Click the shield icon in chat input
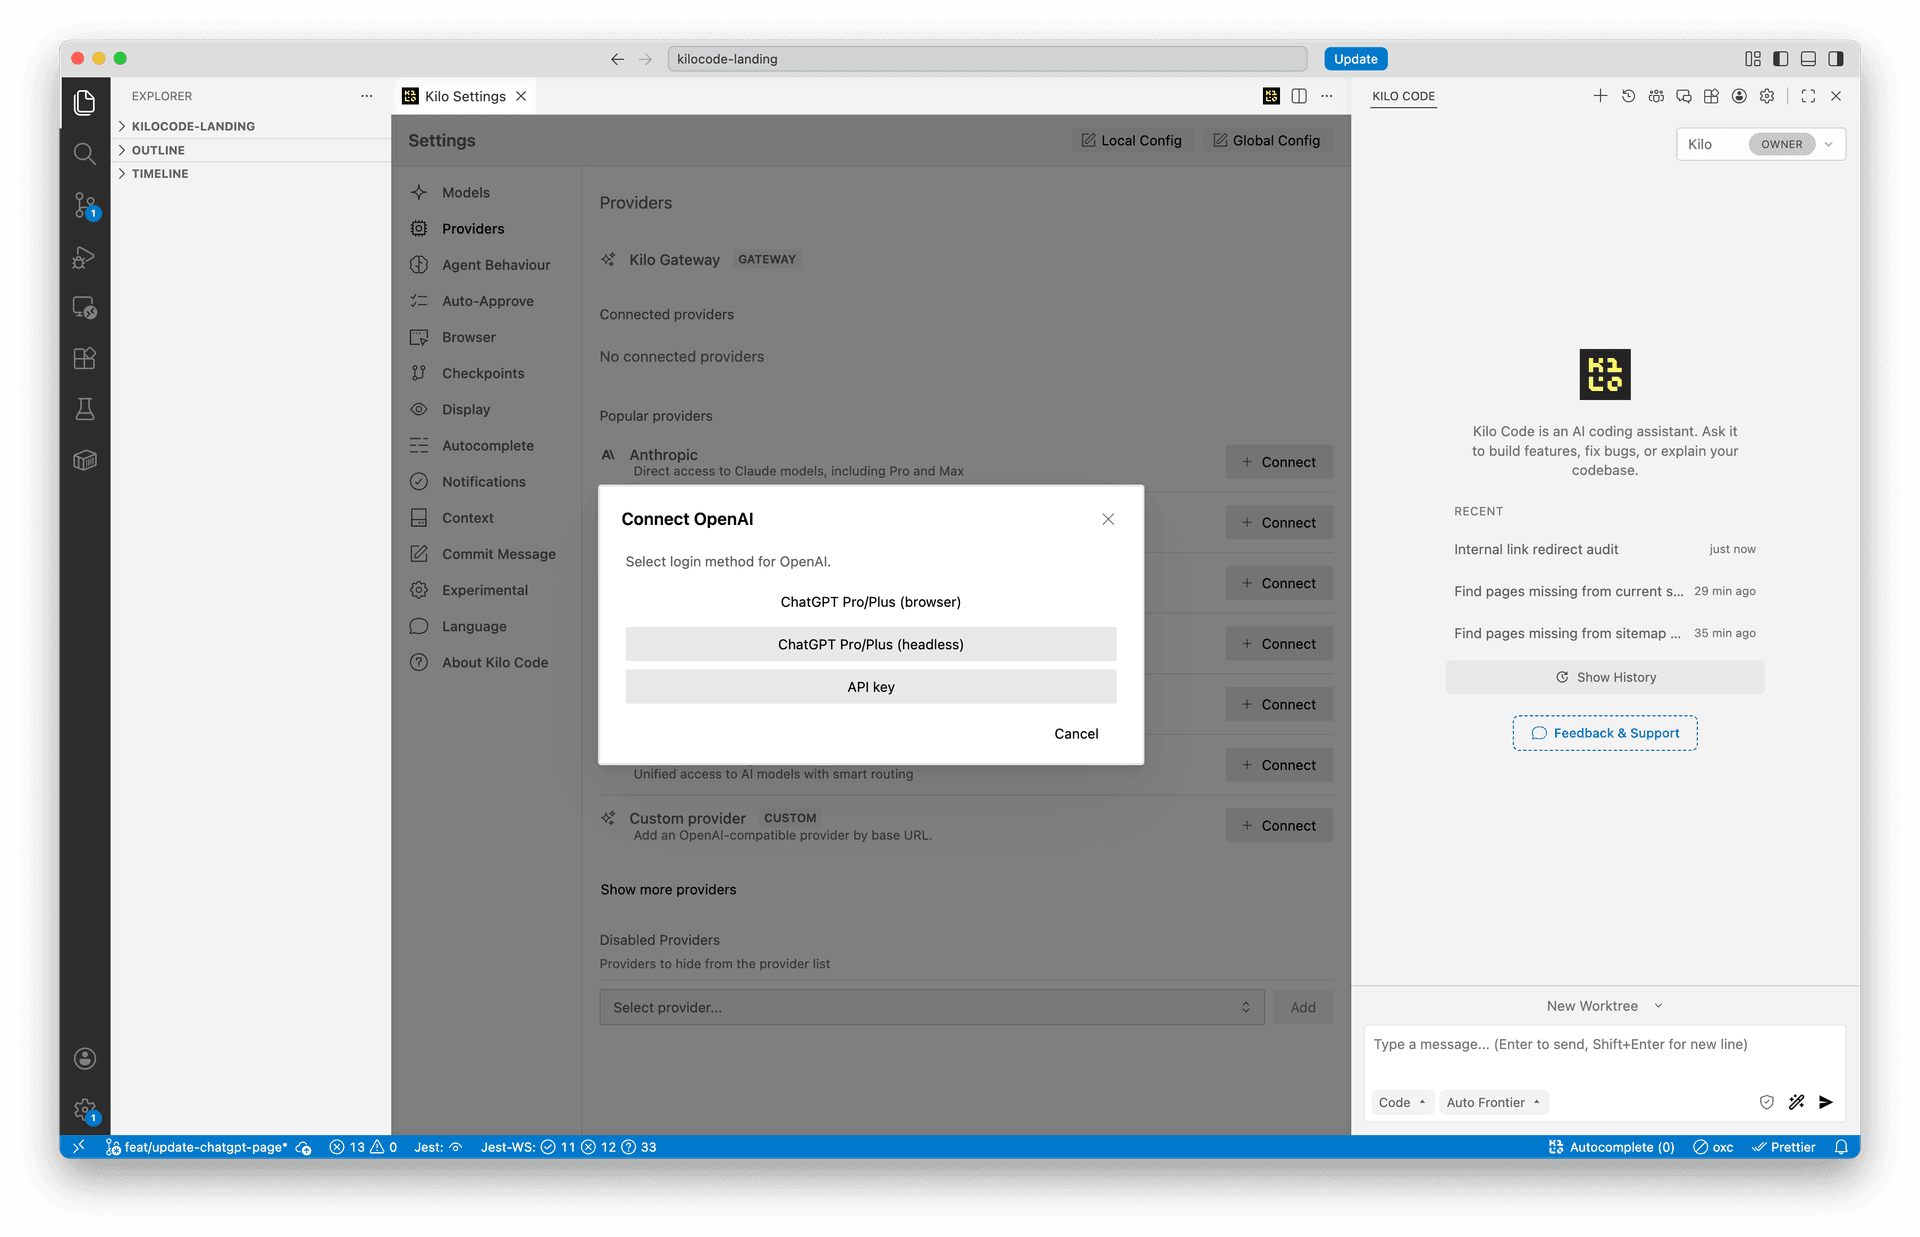Image resolution: width=1920 pixels, height=1237 pixels. click(x=1767, y=1102)
